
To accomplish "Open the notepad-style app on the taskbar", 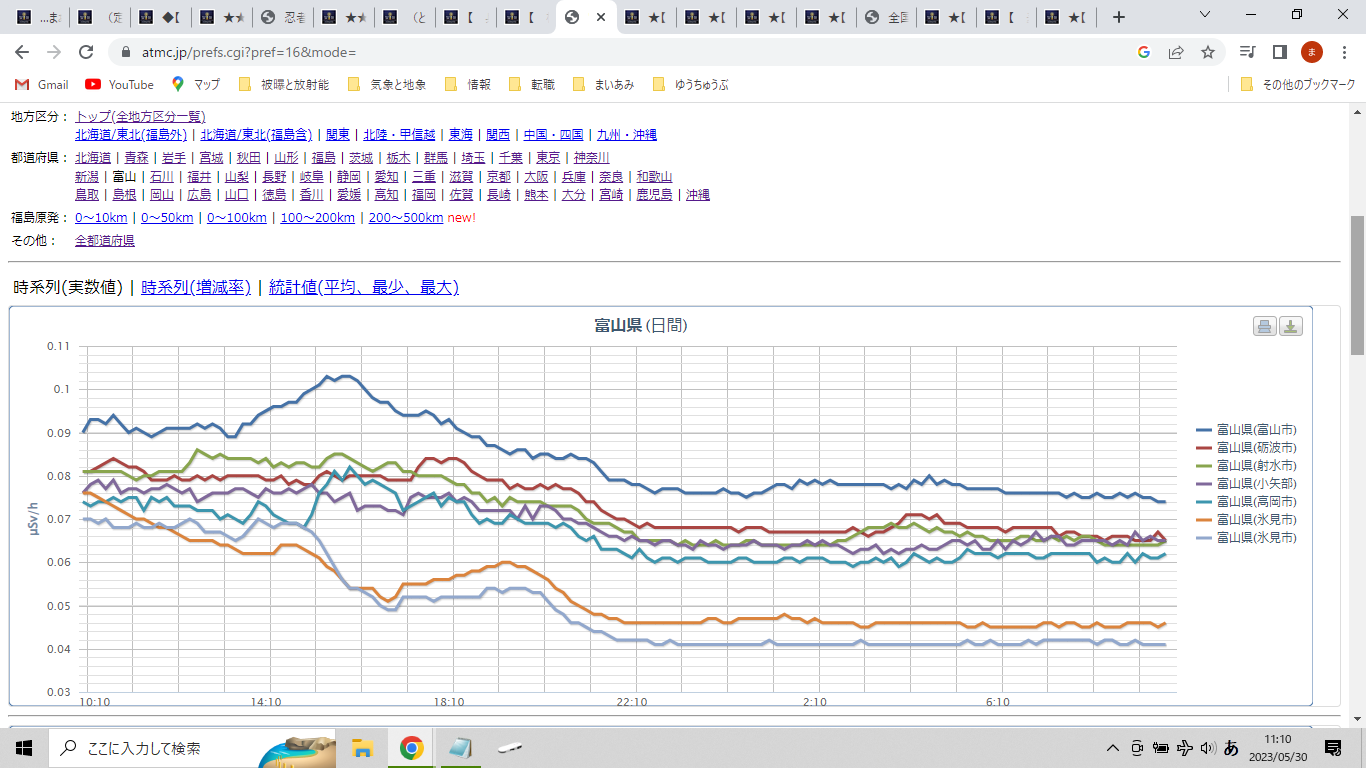I will coord(460,747).
